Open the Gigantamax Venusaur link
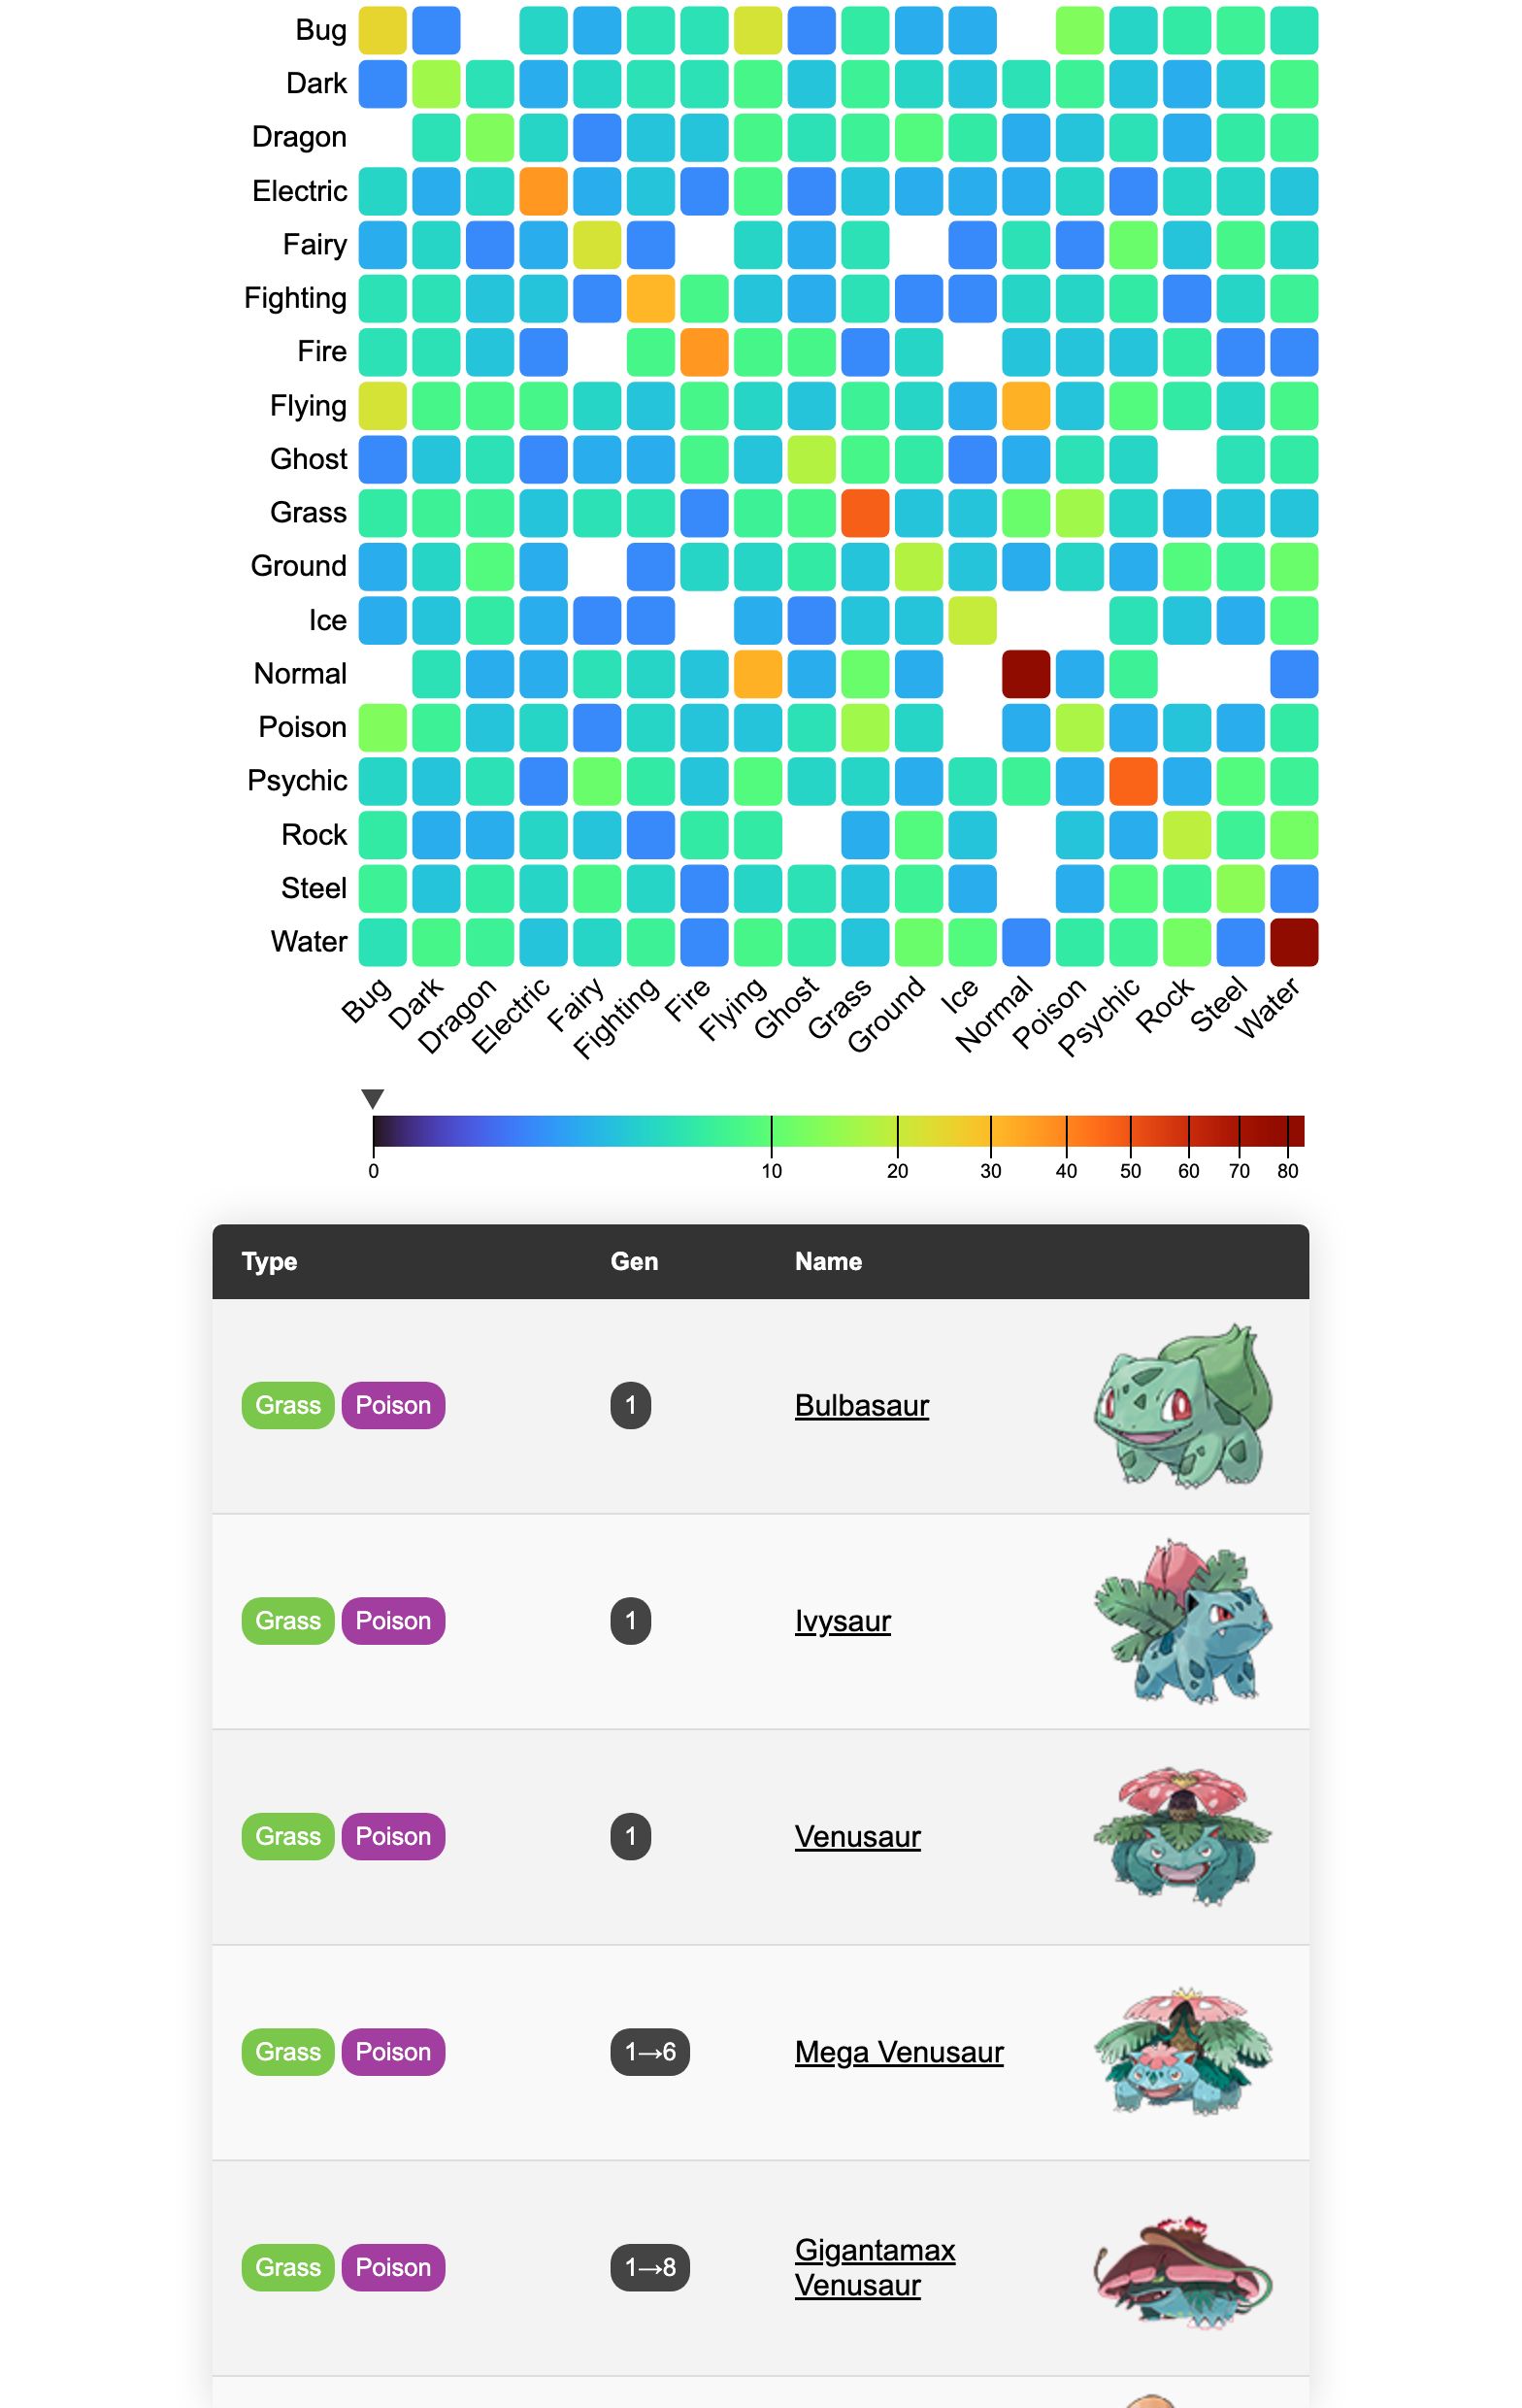Image resolution: width=1522 pixels, height=2408 pixels. tap(874, 2268)
